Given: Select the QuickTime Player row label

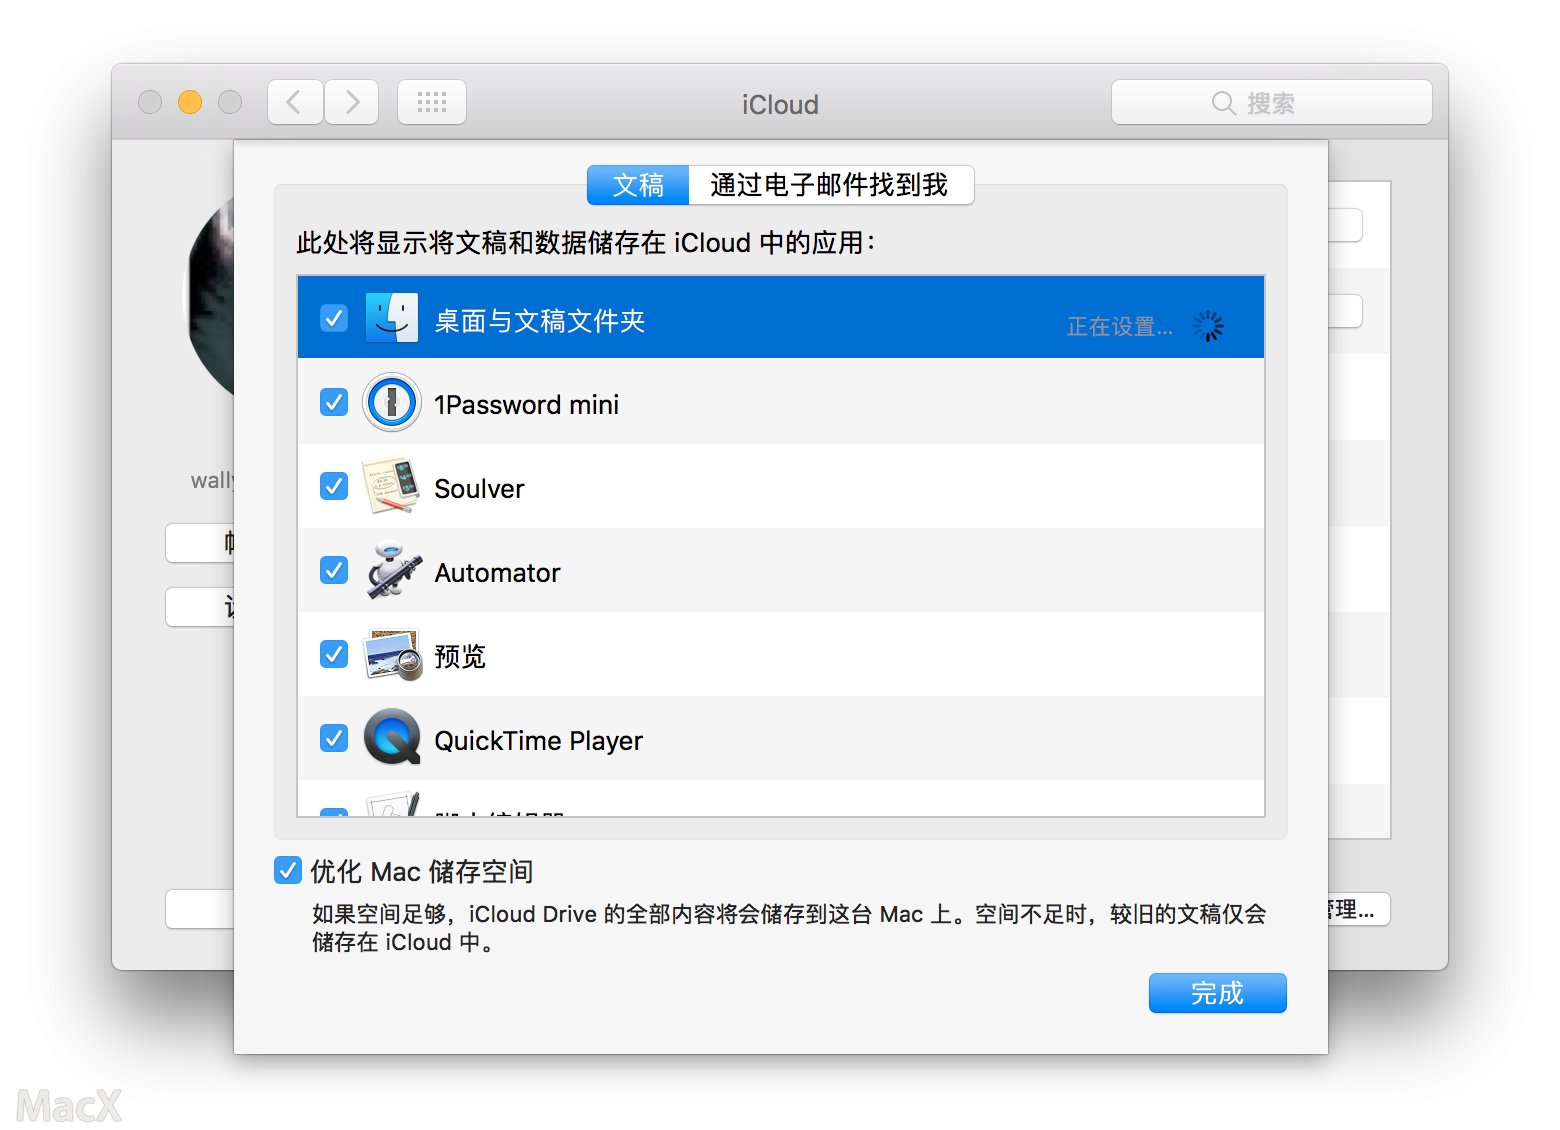Looking at the screenshot, I should tap(538, 741).
